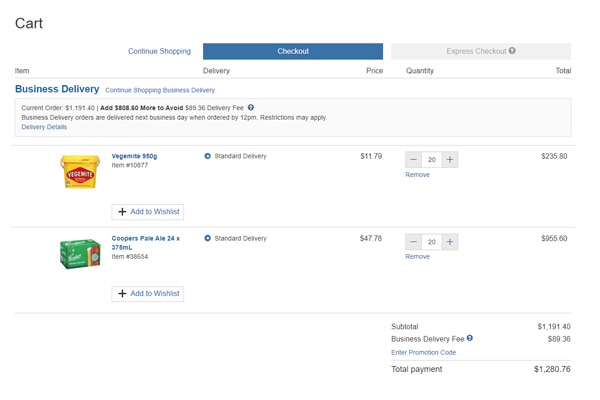This screenshot has height=400, width=600.
Task: Increase the Vegemite quantity
Action: click(450, 160)
